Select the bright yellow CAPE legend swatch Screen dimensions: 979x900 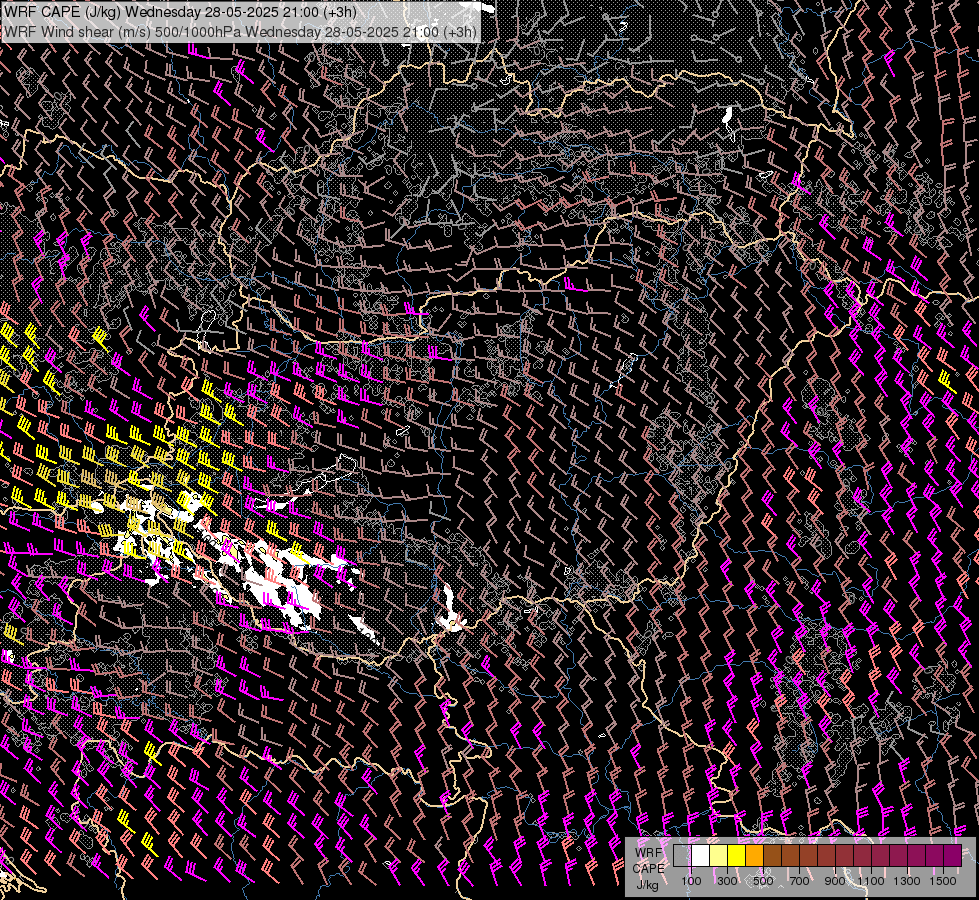point(737,855)
